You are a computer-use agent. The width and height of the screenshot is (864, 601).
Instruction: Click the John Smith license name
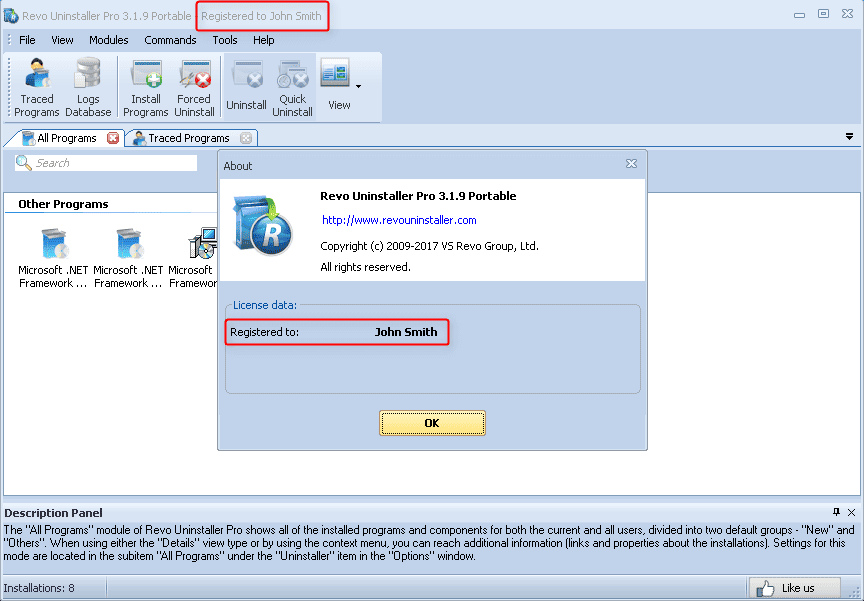[x=406, y=332]
